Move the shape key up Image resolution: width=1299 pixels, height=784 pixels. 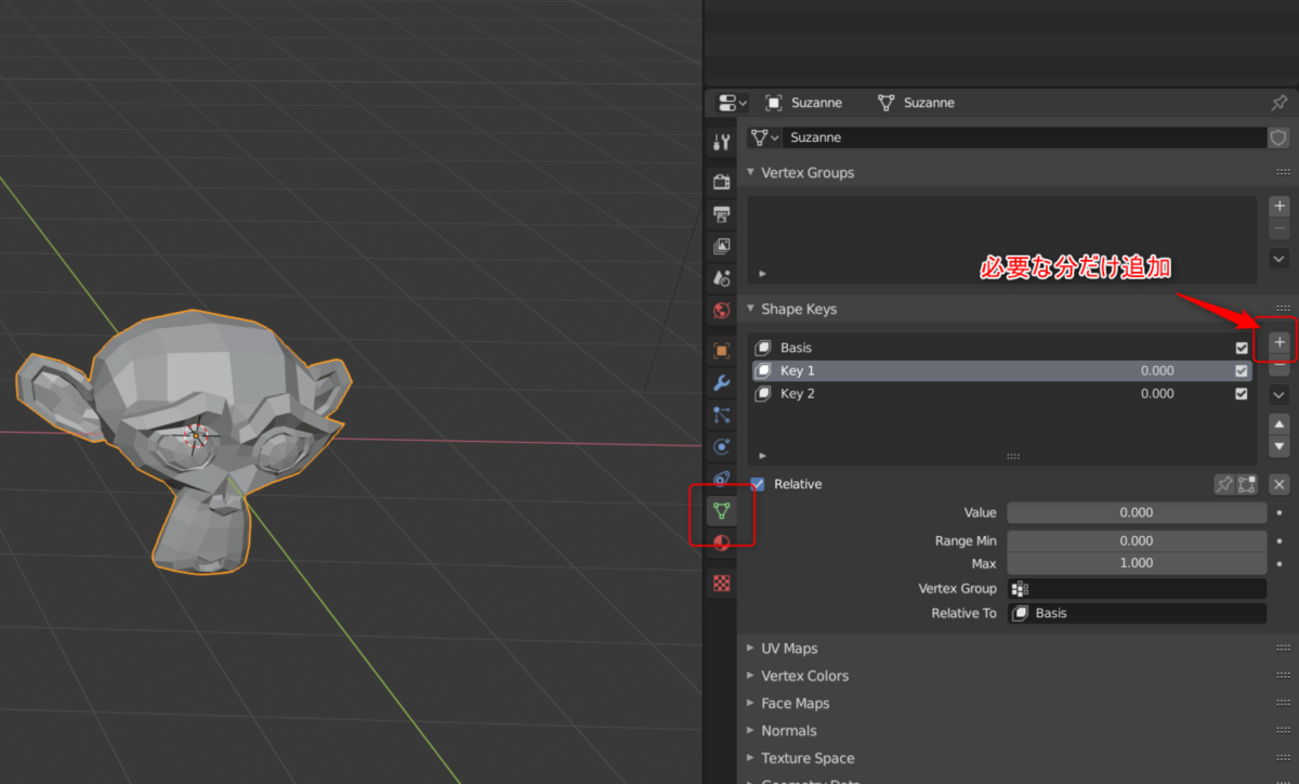click(x=1279, y=424)
